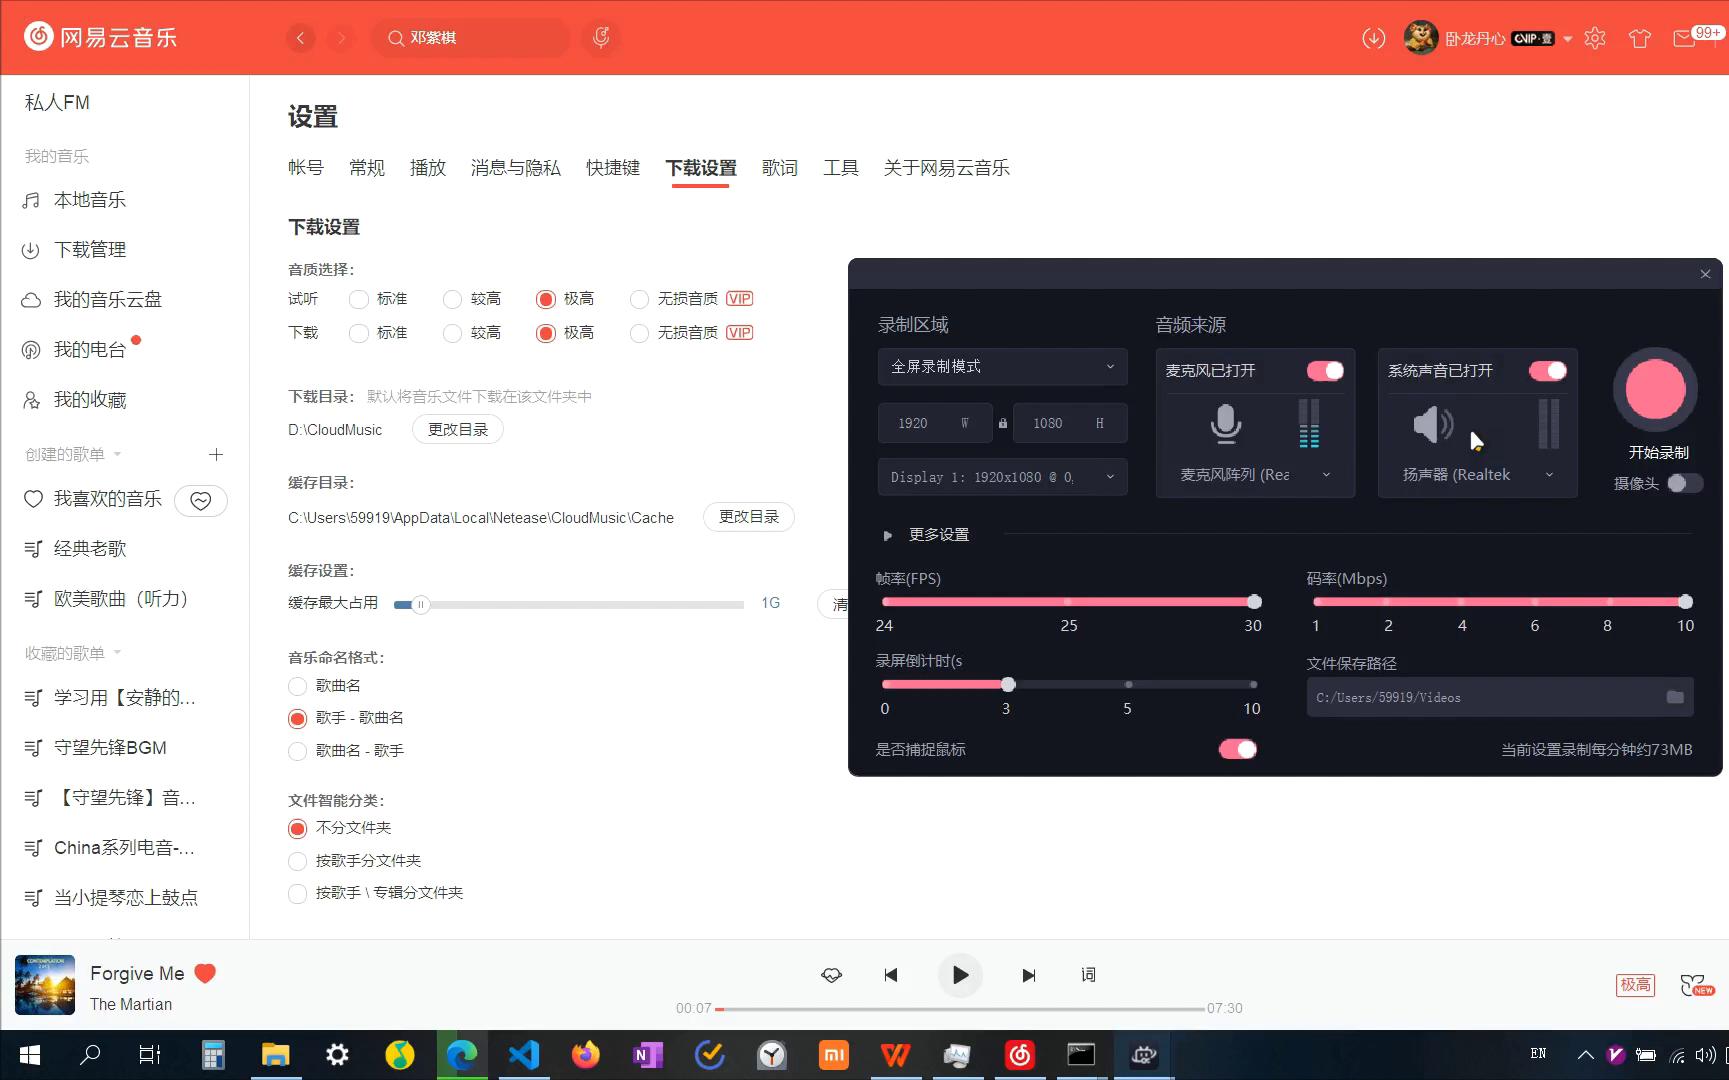Open 本地音乐 in the sidebar
The image size is (1729, 1080).
click(x=89, y=199)
